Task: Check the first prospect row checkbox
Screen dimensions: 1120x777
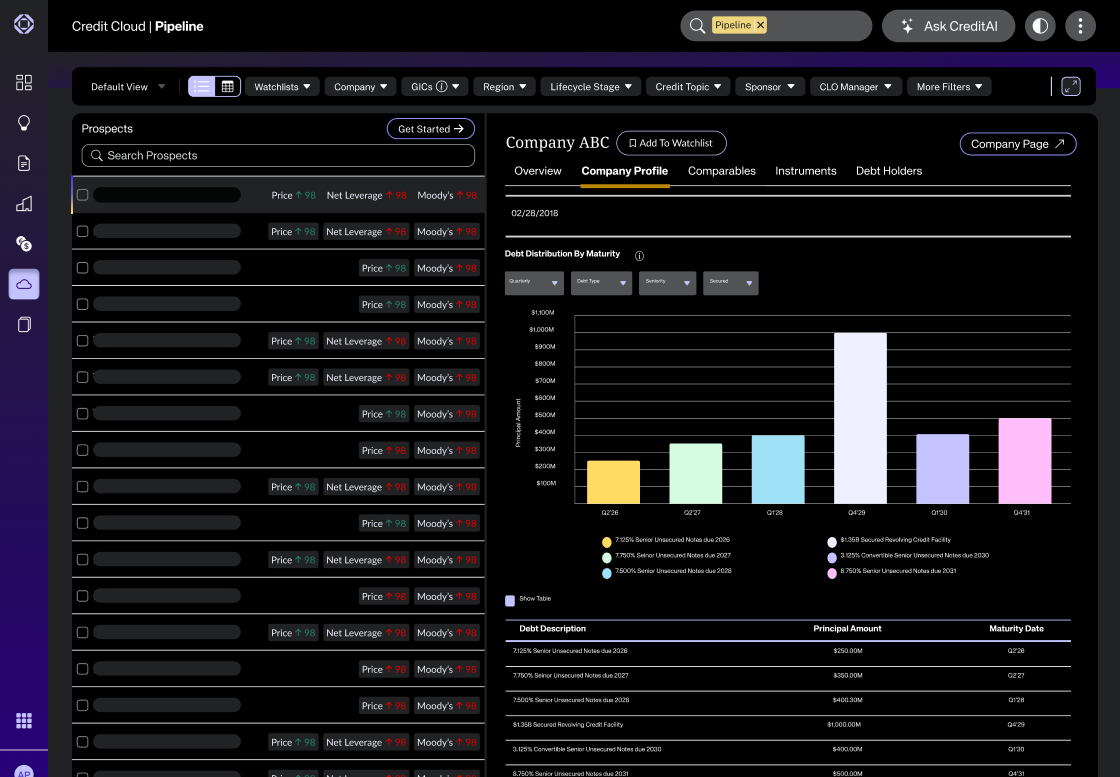Action: [83, 195]
